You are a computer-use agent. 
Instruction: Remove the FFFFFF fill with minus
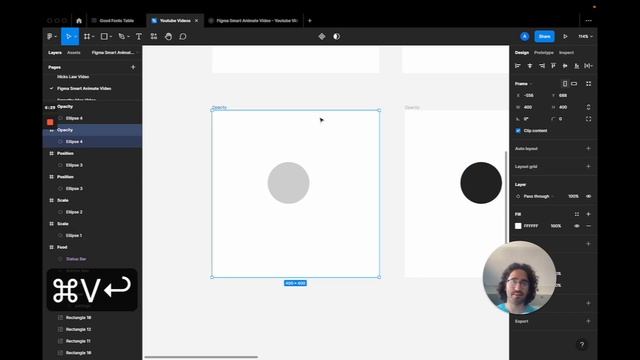point(589,226)
